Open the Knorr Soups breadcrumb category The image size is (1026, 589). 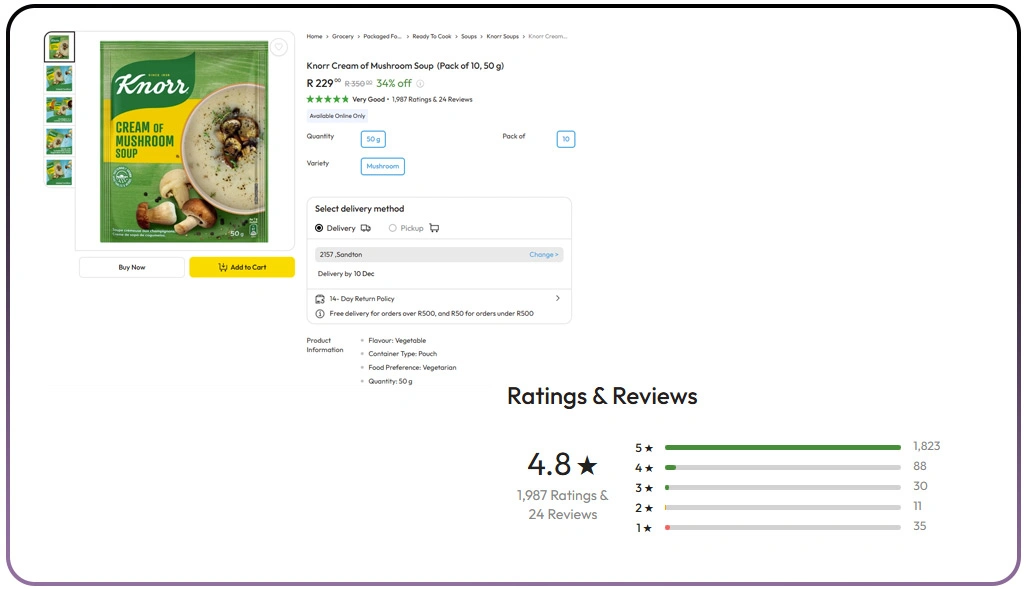click(x=502, y=36)
